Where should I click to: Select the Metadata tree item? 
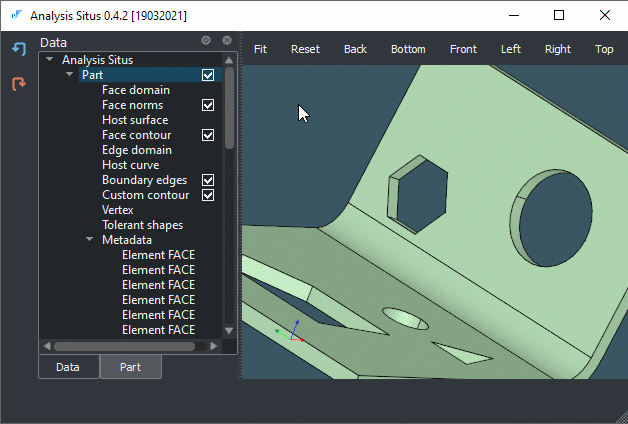127,240
